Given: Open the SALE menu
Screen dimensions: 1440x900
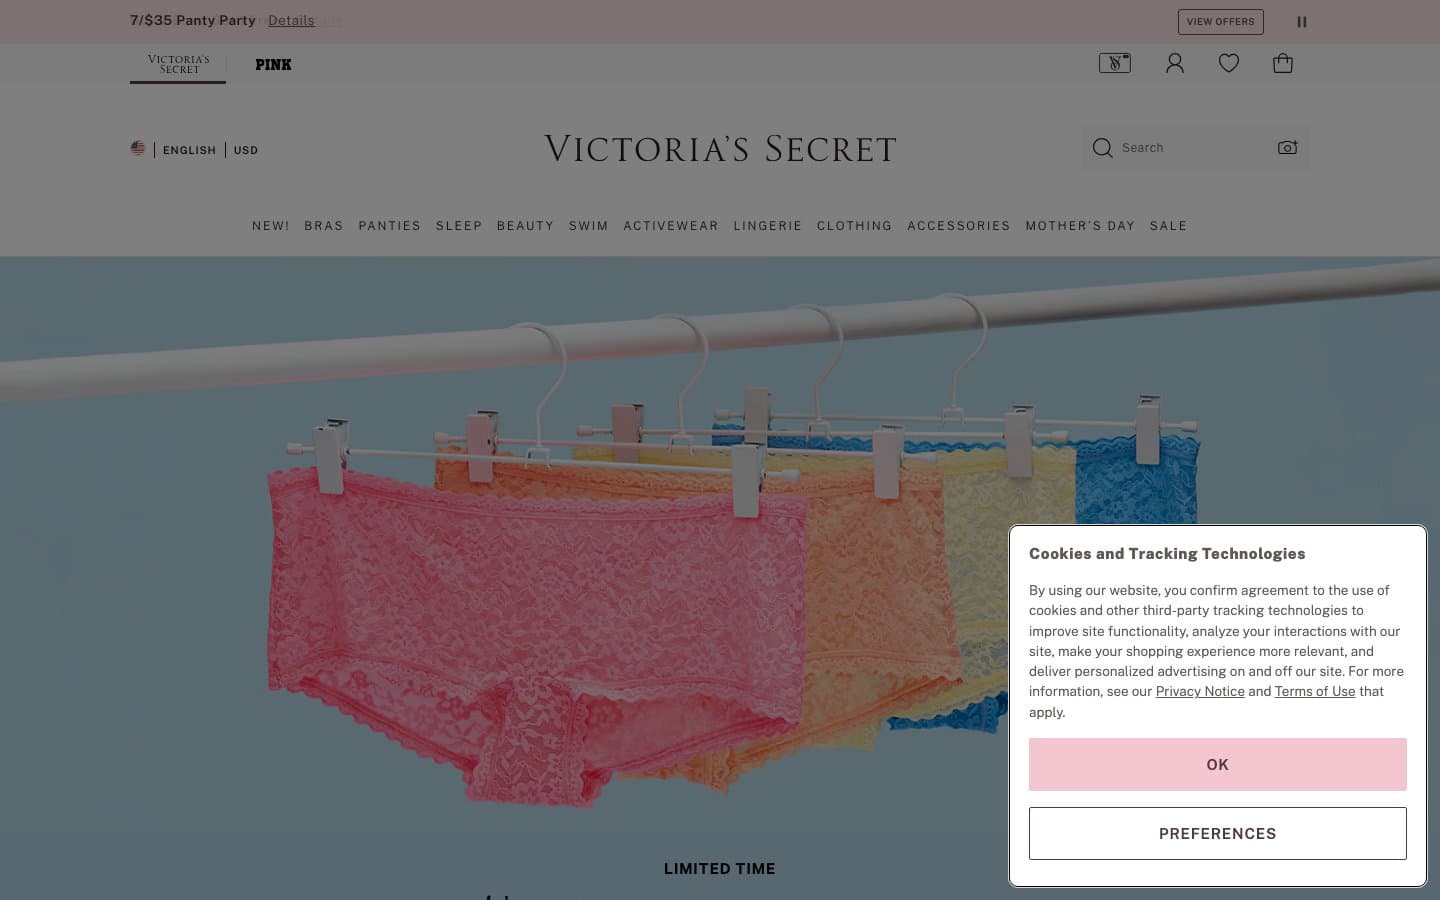Looking at the screenshot, I should pyautogui.click(x=1169, y=226).
